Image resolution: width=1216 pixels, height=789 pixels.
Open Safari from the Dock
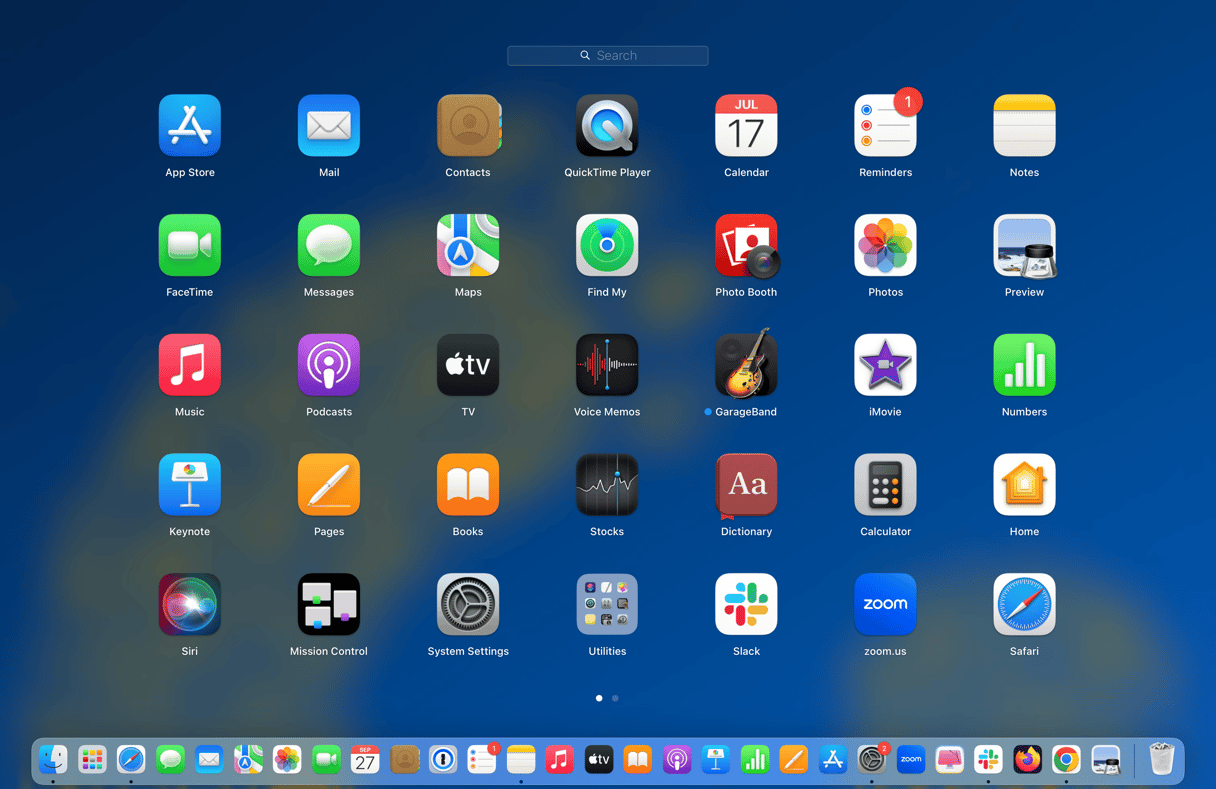[131, 760]
